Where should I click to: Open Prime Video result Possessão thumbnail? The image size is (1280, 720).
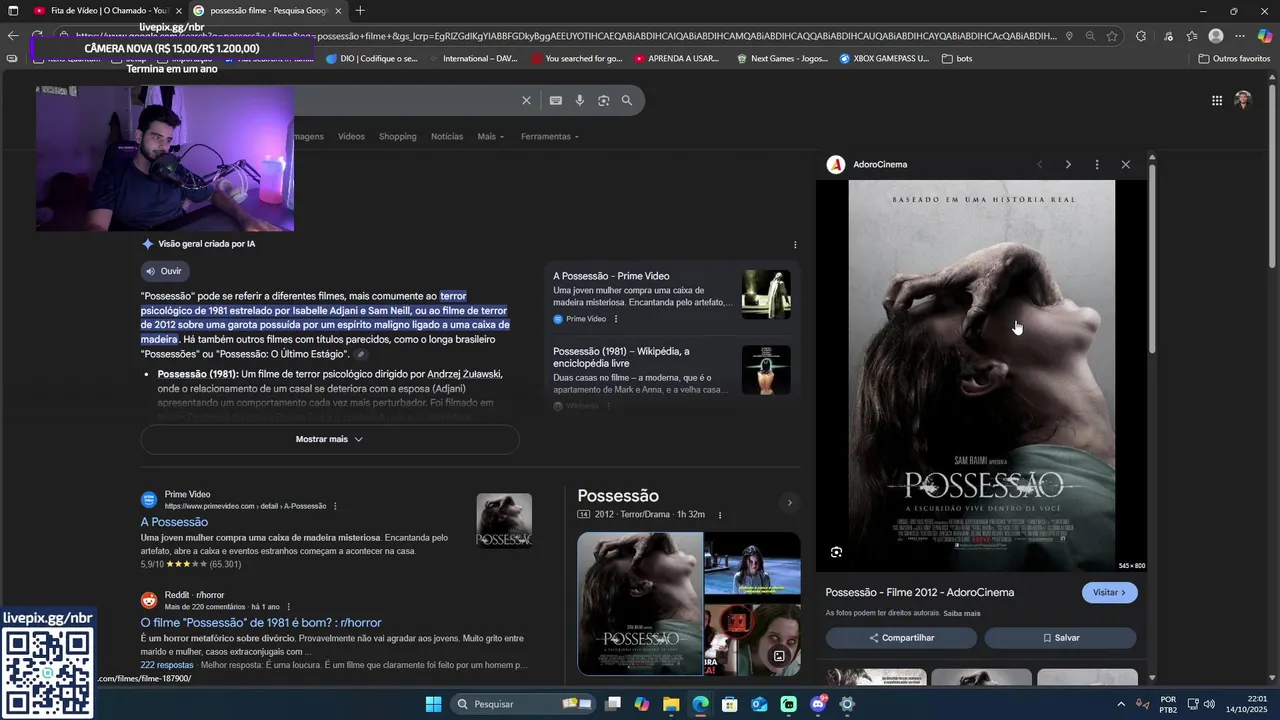click(504, 521)
